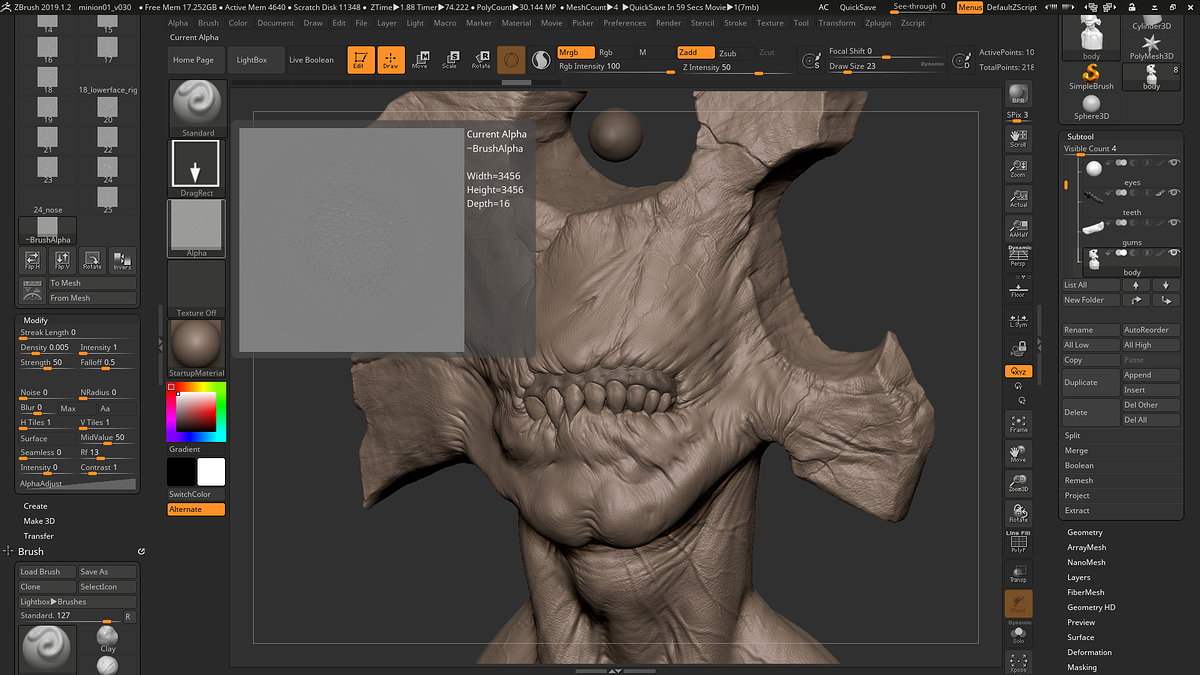Open the Standard brush selector thumbnail
1200x675 pixels.
click(197, 108)
